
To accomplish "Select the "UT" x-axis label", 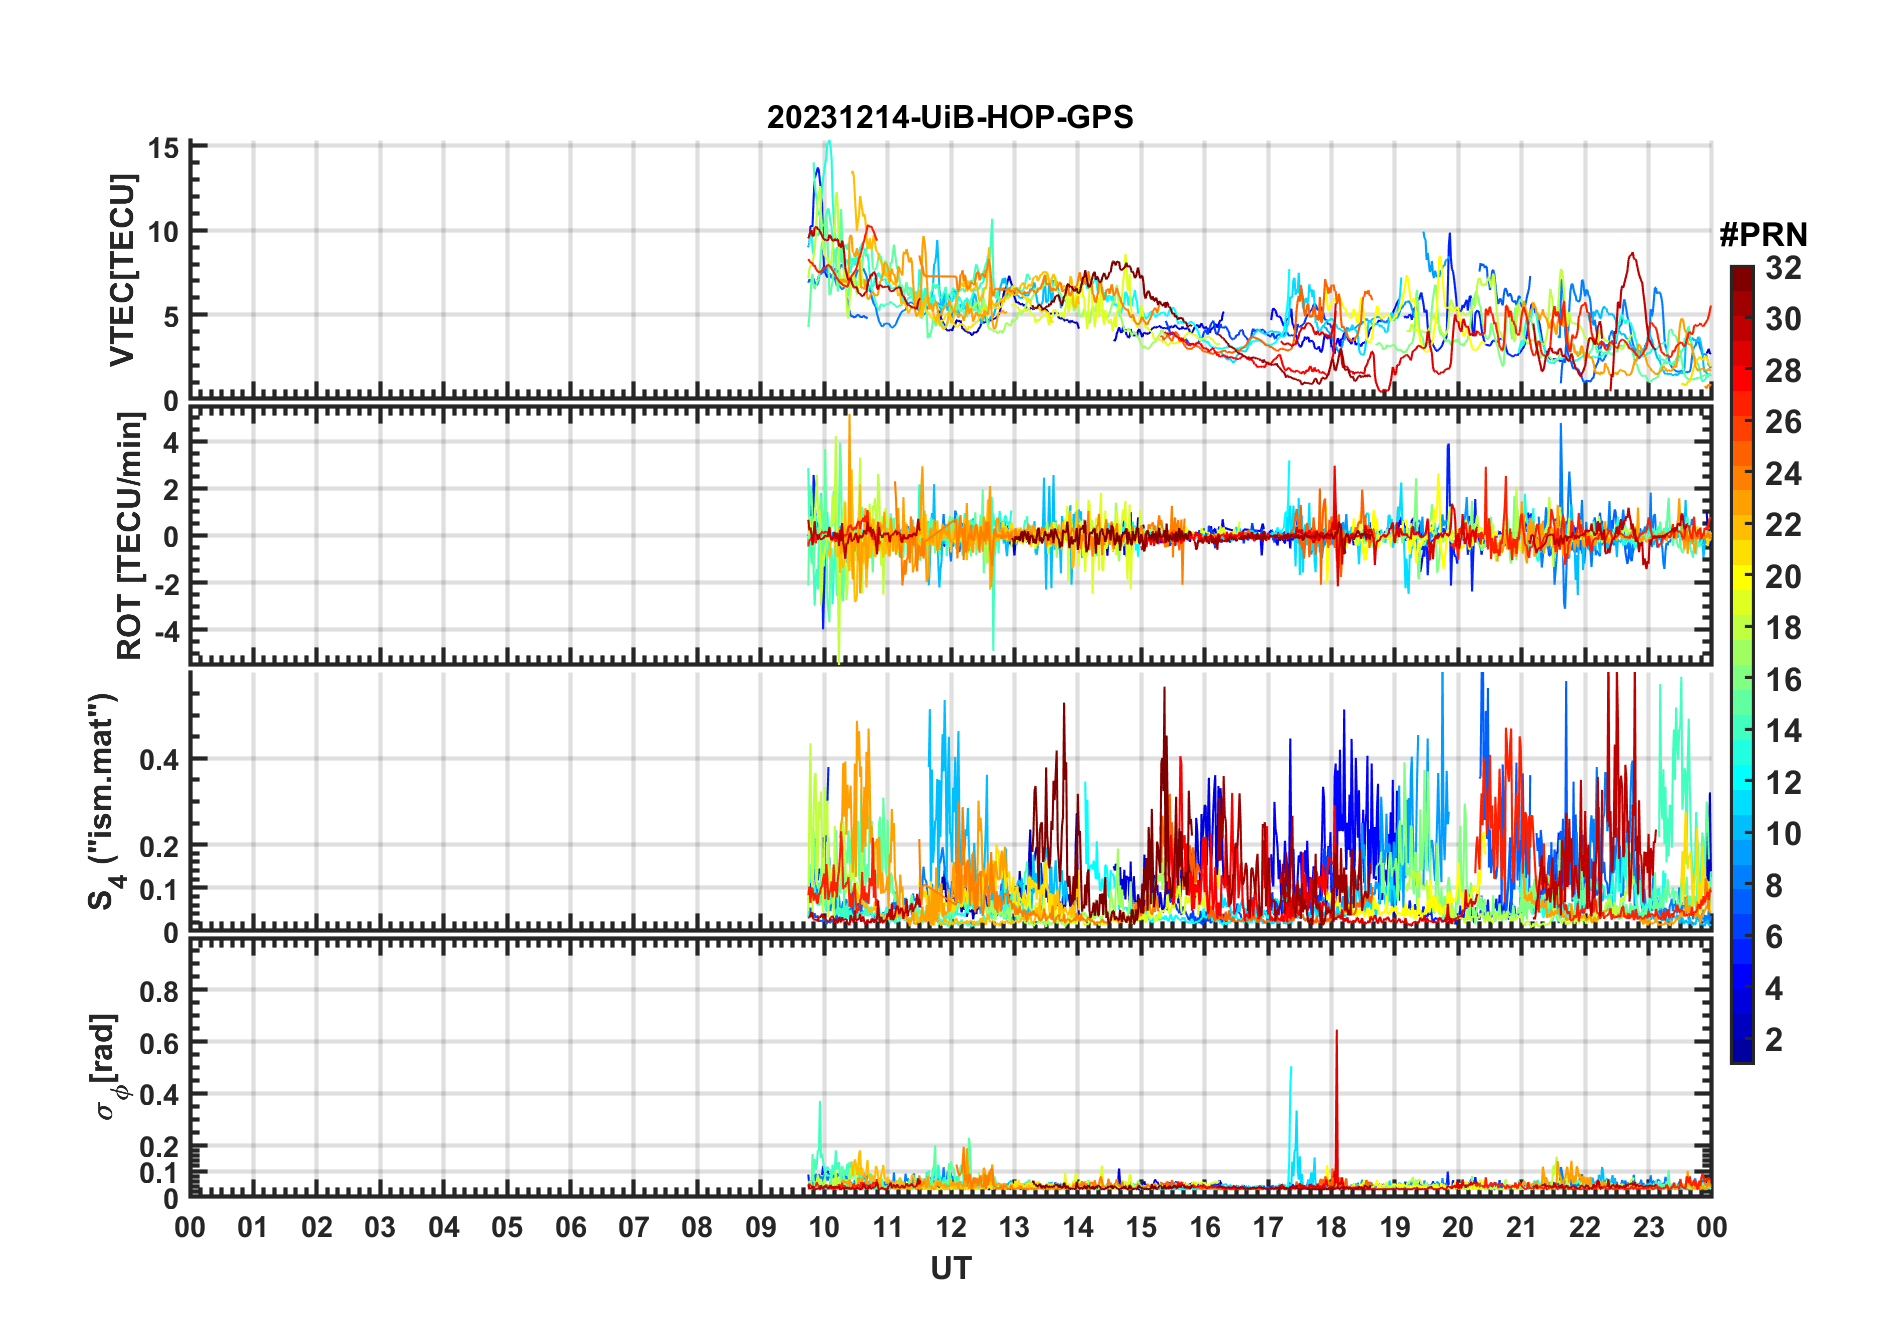I will (x=951, y=1269).
